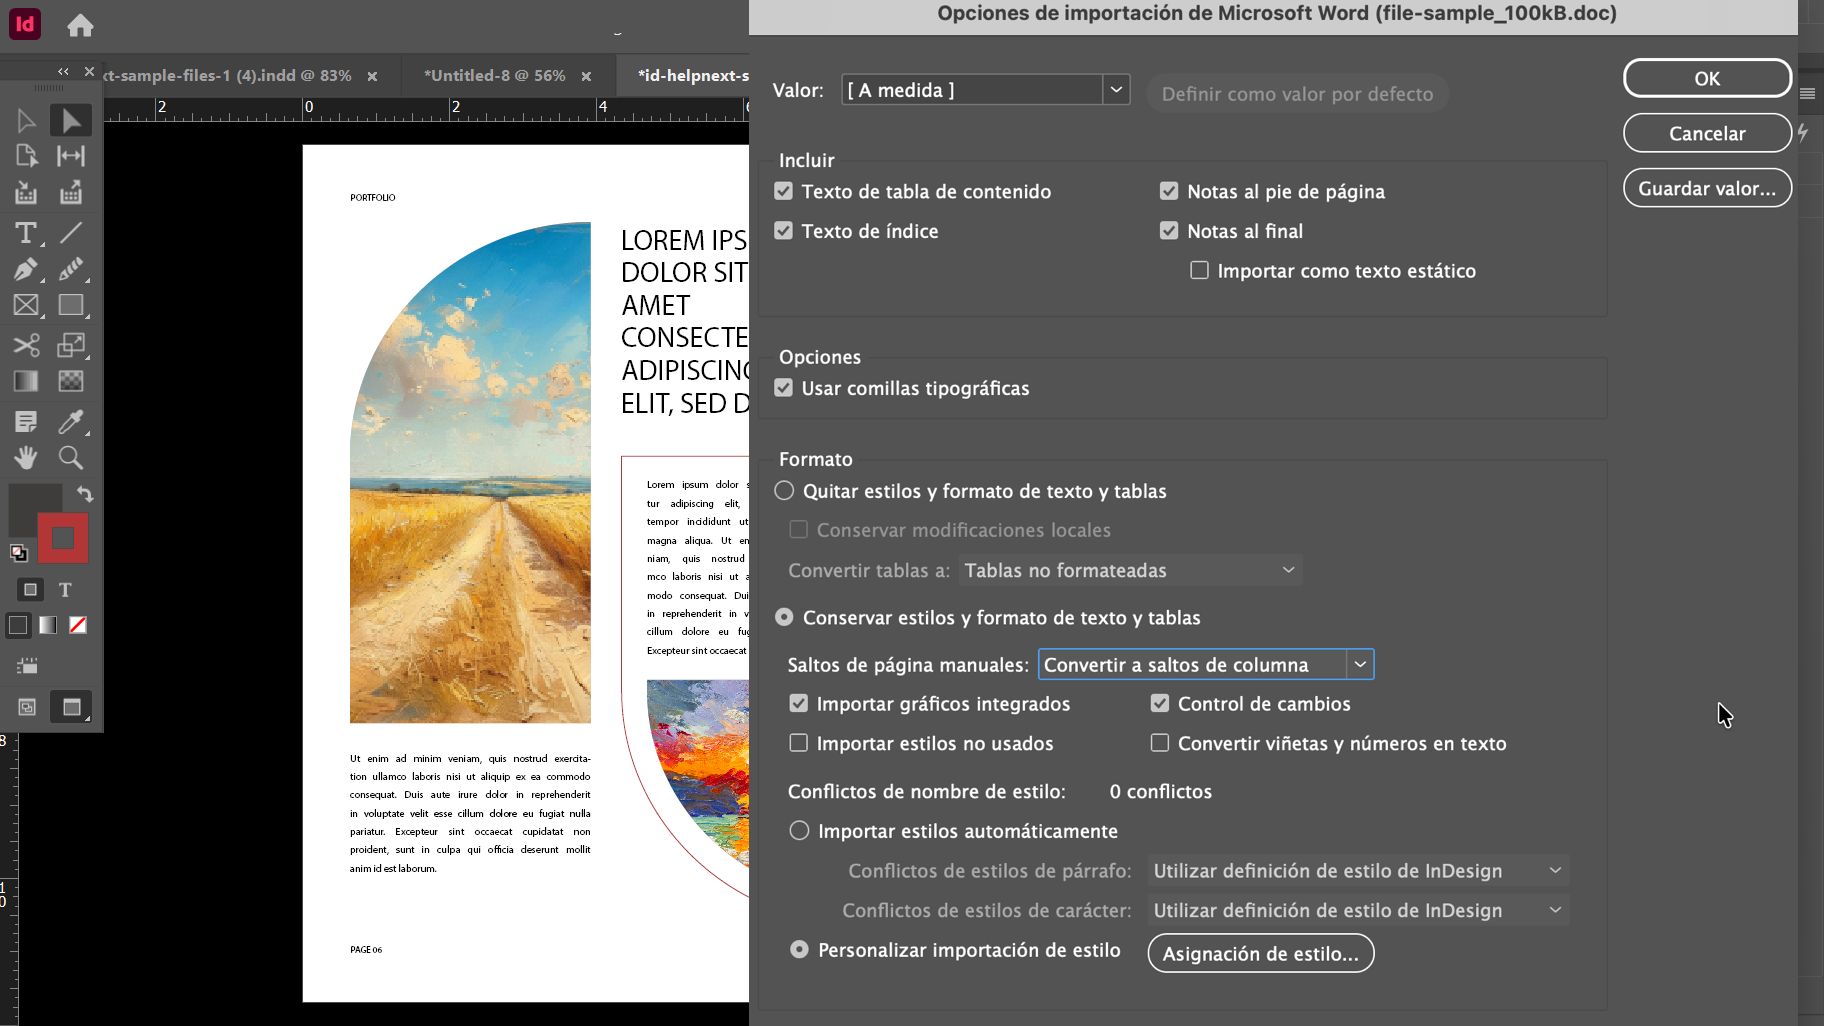Open Convertir tablas a dropdown
Screen dimensions: 1824x1026
1130,570
